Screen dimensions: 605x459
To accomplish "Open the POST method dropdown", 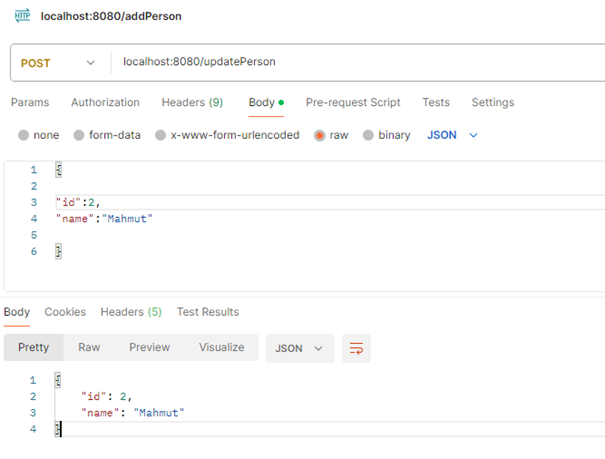I will 59,62.
